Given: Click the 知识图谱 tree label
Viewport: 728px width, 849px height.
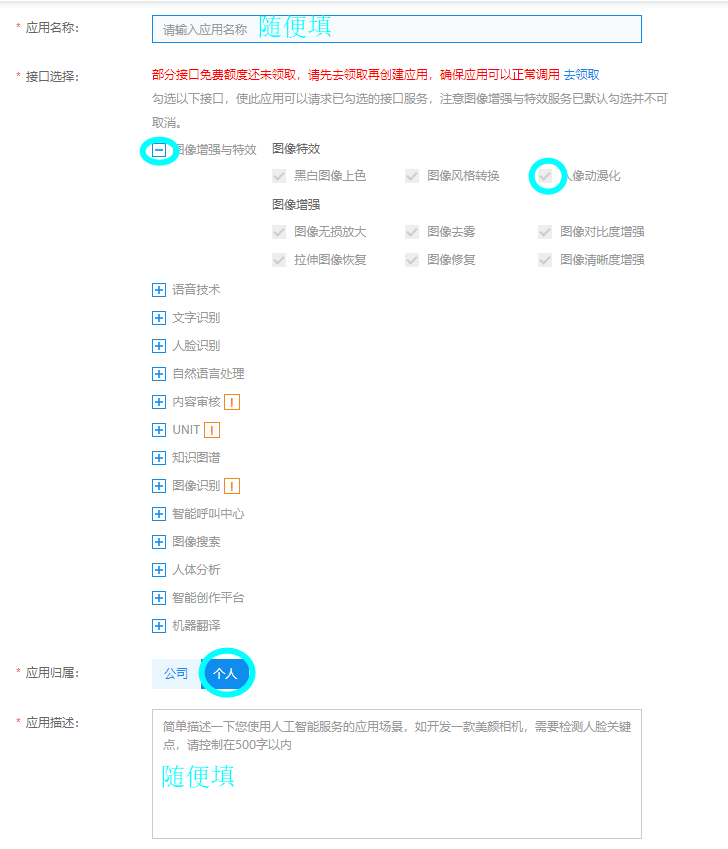Looking at the screenshot, I should pyautogui.click(x=196, y=458).
